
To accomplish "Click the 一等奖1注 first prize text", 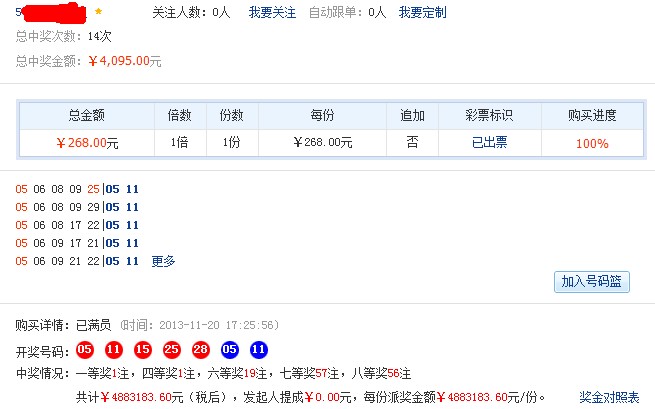I will pyautogui.click(x=102, y=373).
